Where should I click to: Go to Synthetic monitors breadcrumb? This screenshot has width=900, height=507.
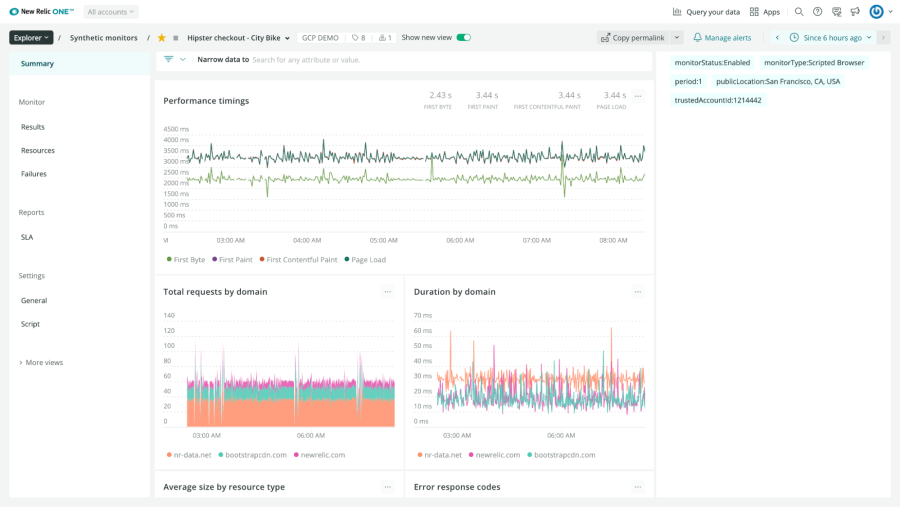pos(104,38)
